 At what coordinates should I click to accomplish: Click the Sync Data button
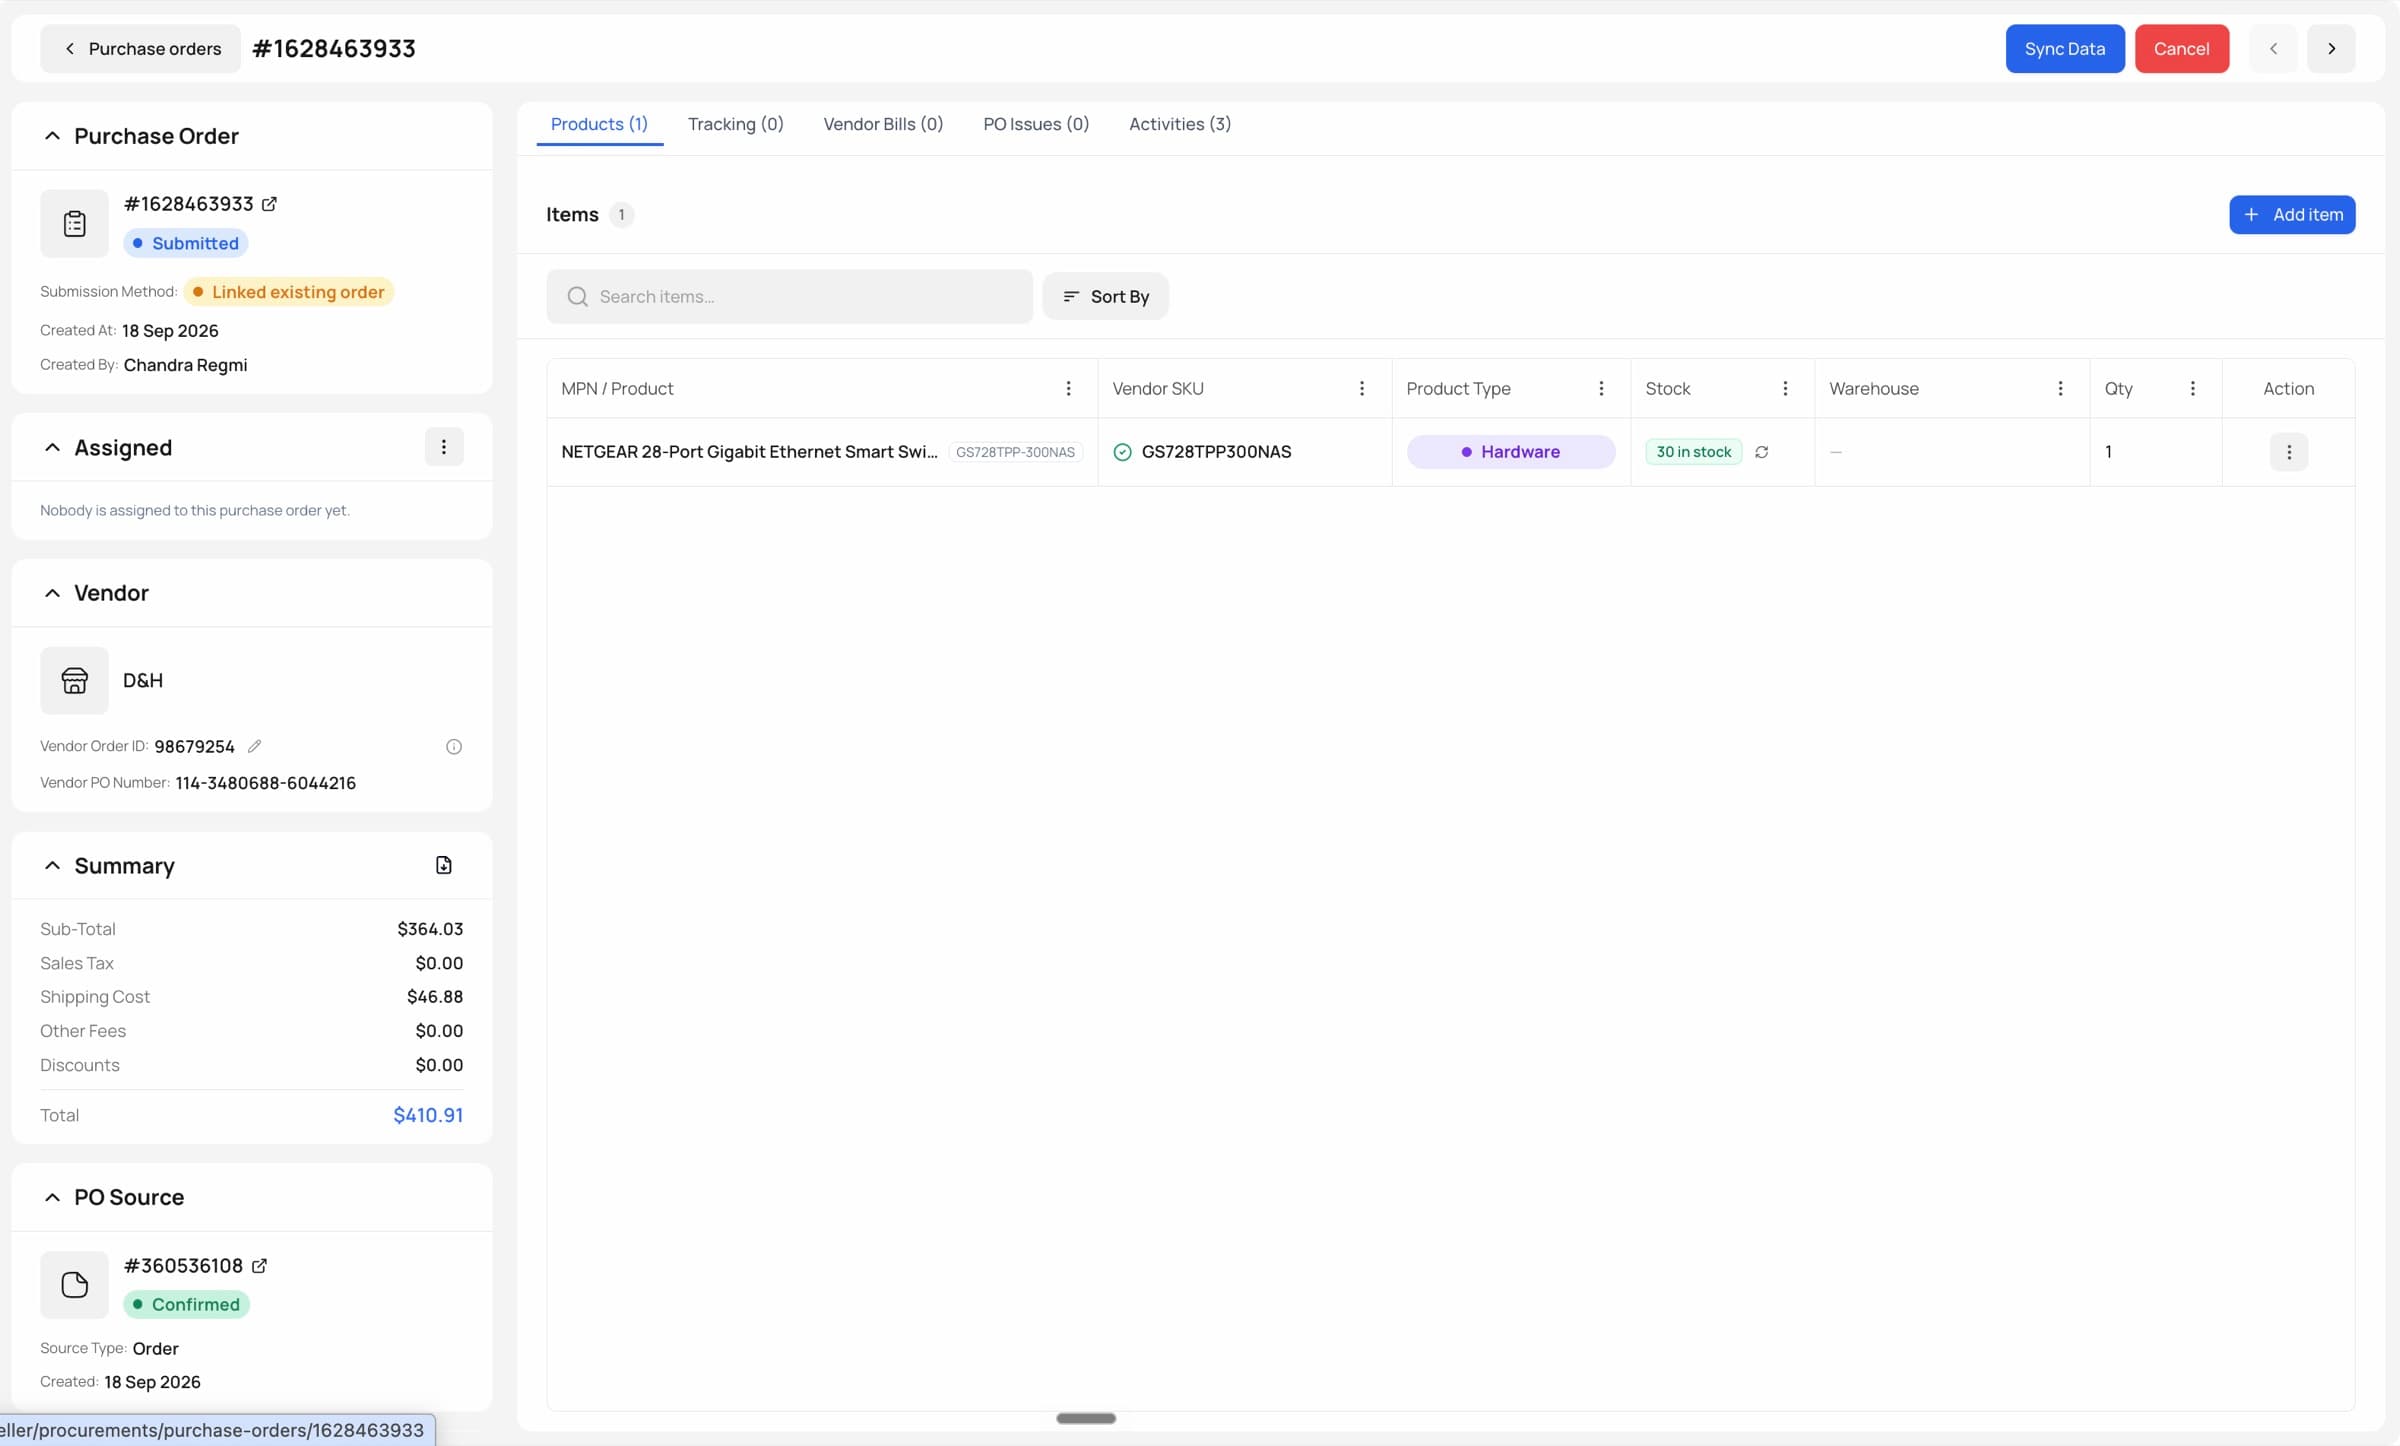2065,48
